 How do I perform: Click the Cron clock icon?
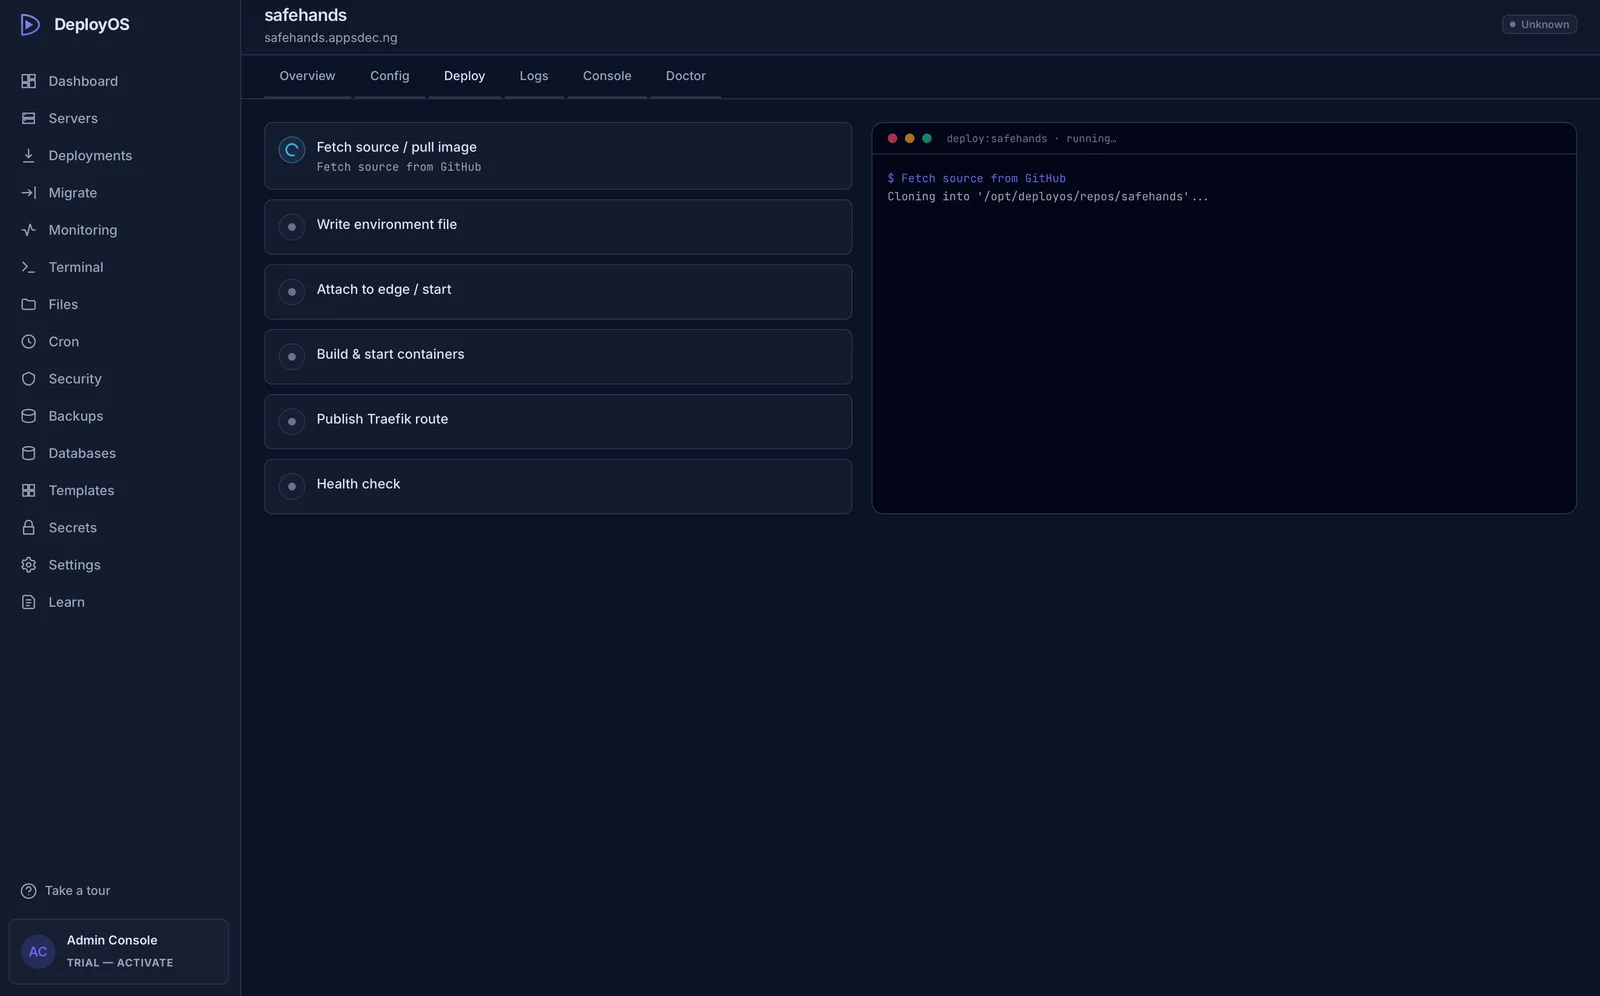coord(29,342)
